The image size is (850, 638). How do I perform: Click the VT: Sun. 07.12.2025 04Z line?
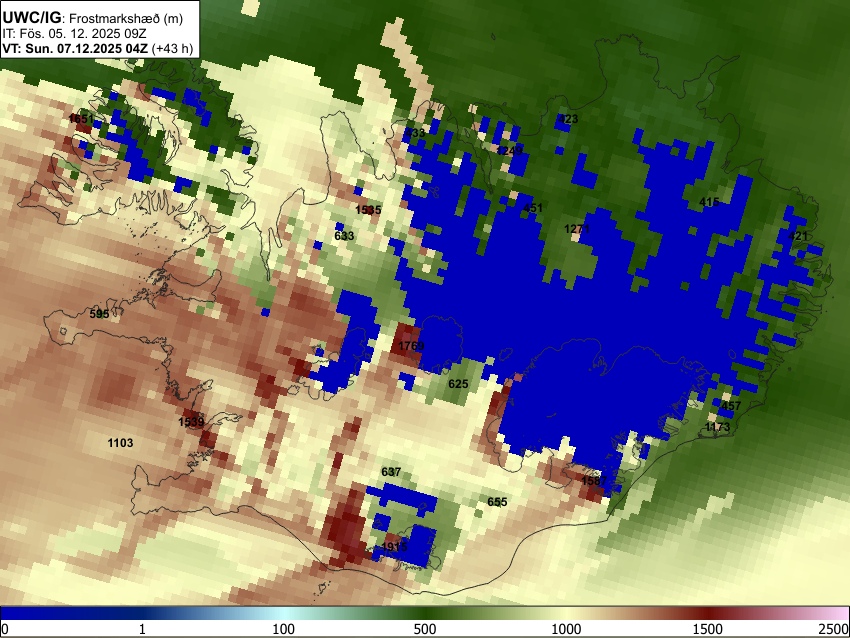pyautogui.click(x=98, y=48)
